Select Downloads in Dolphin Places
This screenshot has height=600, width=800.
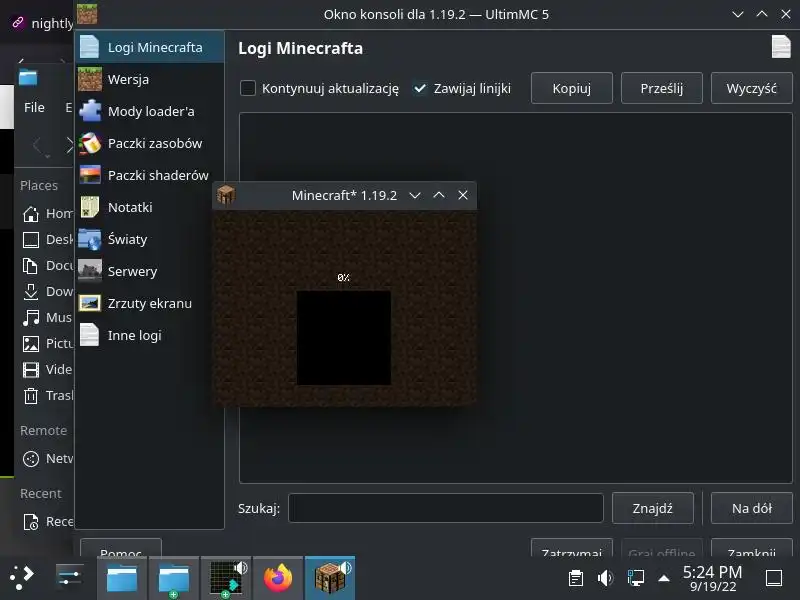pyautogui.click(x=48, y=291)
